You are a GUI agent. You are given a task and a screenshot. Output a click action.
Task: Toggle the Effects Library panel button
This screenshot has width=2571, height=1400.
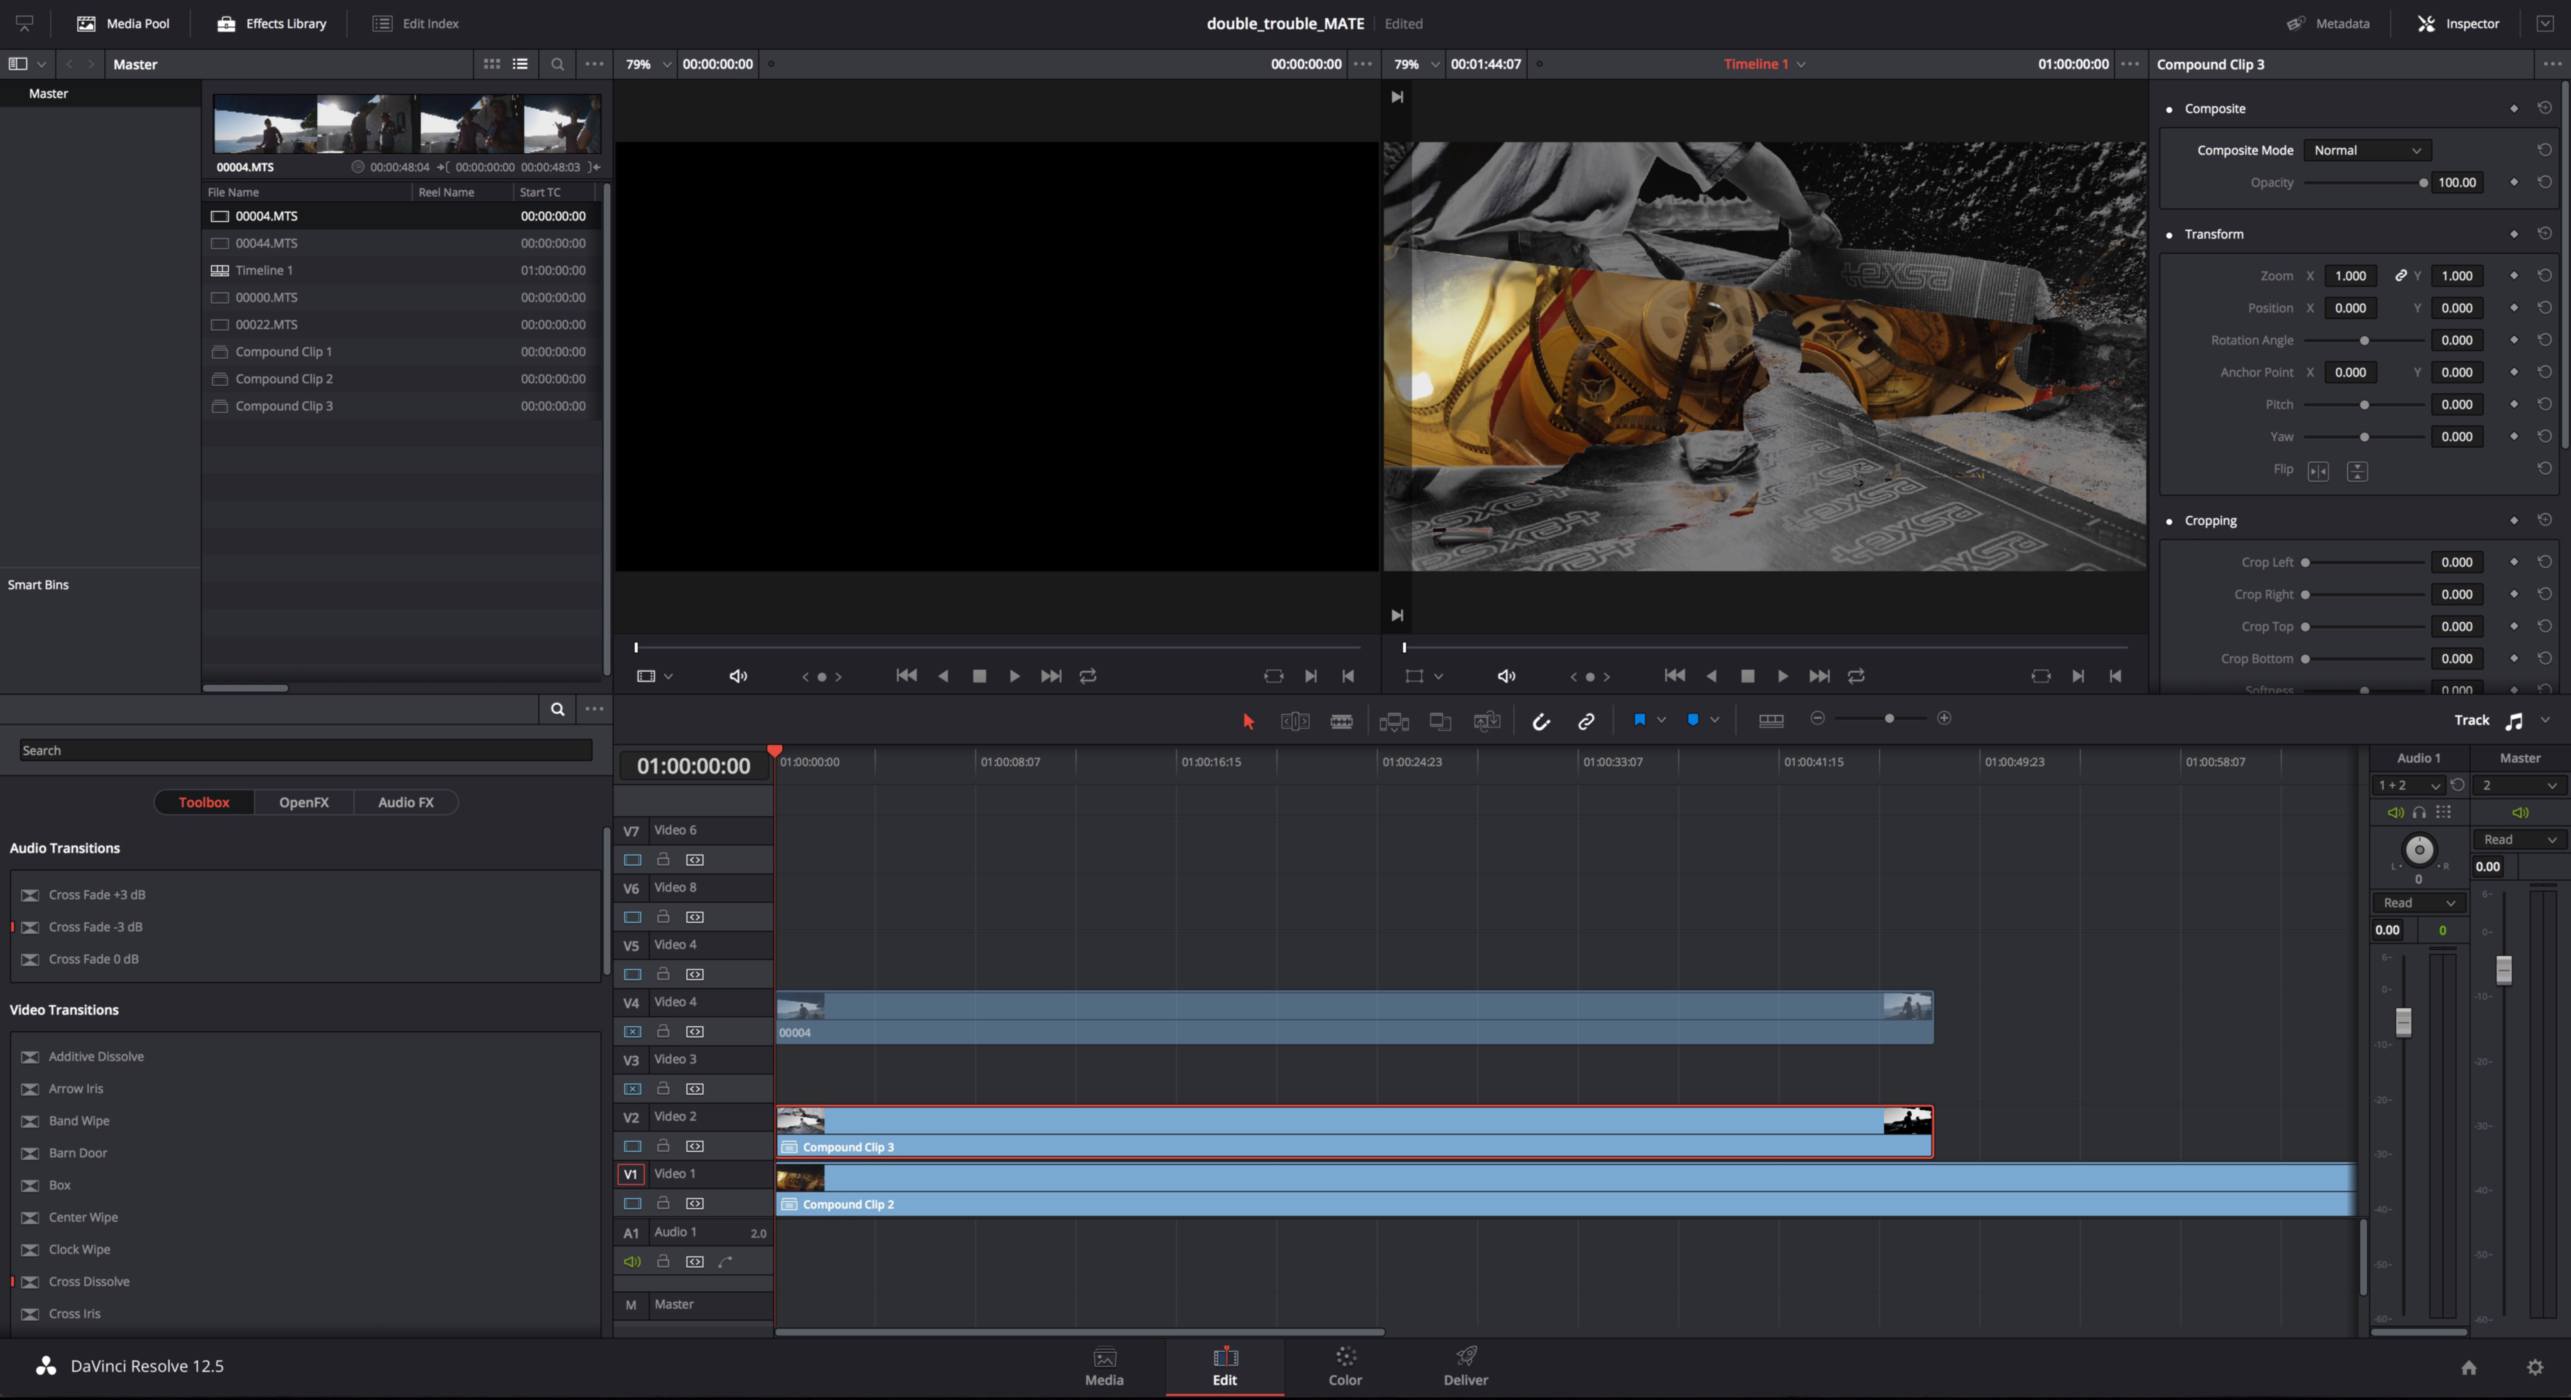pyautogui.click(x=271, y=23)
